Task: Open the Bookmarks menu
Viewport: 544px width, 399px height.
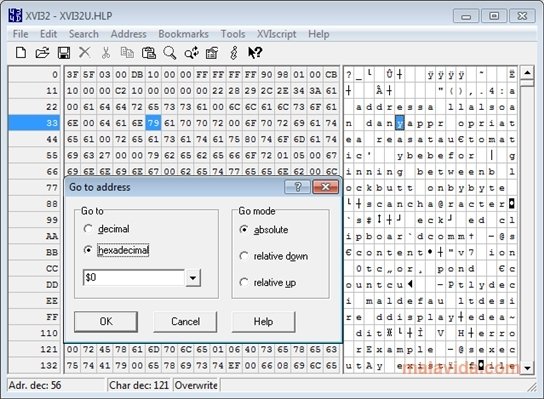Action: tap(183, 34)
